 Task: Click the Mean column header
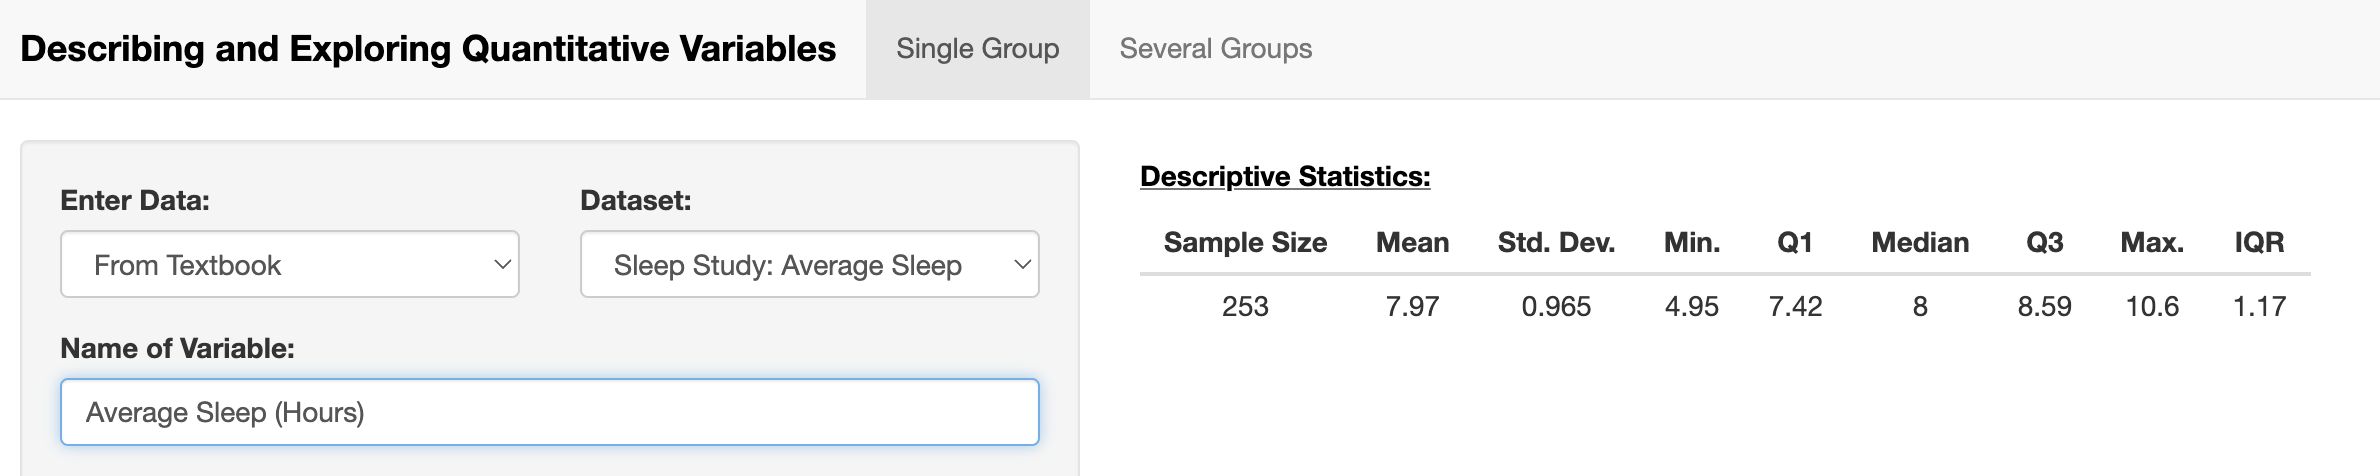(x=1412, y=242)
